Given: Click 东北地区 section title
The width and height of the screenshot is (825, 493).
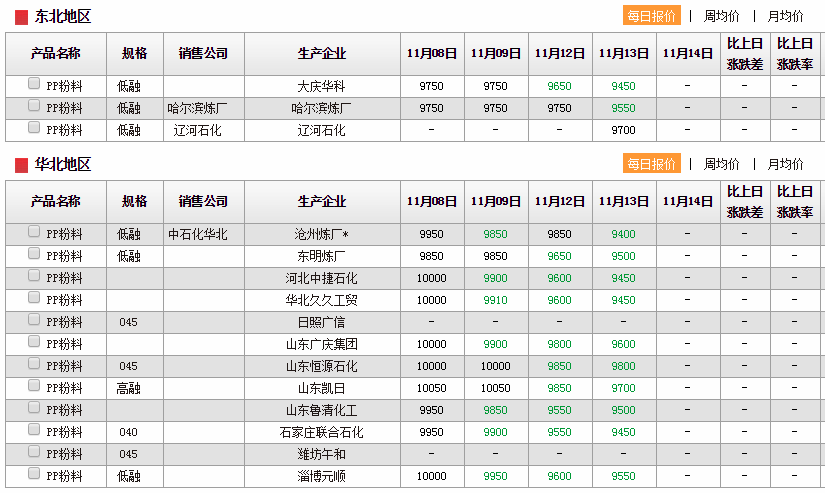Looking at the screenshot, I should coord(63,16).
